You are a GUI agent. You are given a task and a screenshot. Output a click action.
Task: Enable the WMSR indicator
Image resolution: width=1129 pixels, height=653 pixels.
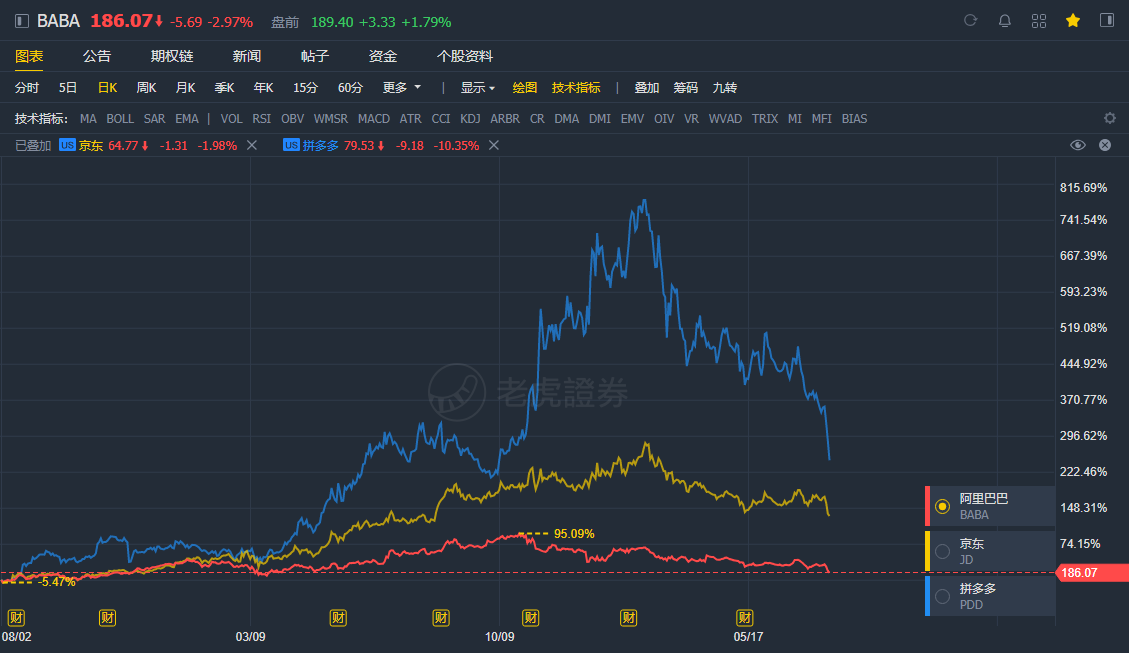pos(330,119)
